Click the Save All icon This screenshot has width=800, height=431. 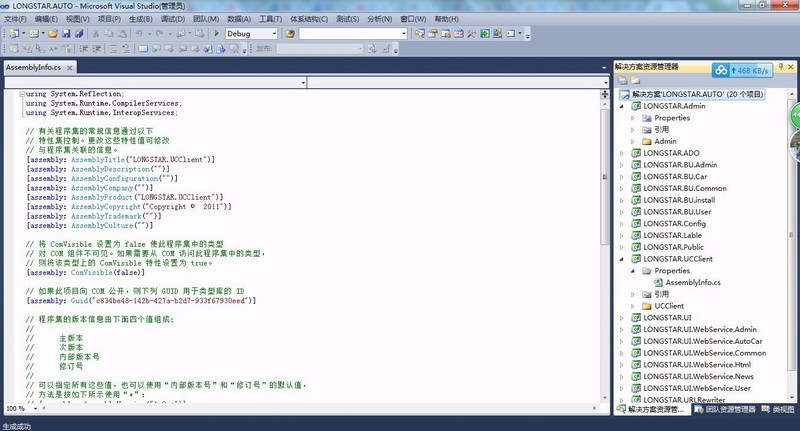pyautogui.click(x=79, y=34)
